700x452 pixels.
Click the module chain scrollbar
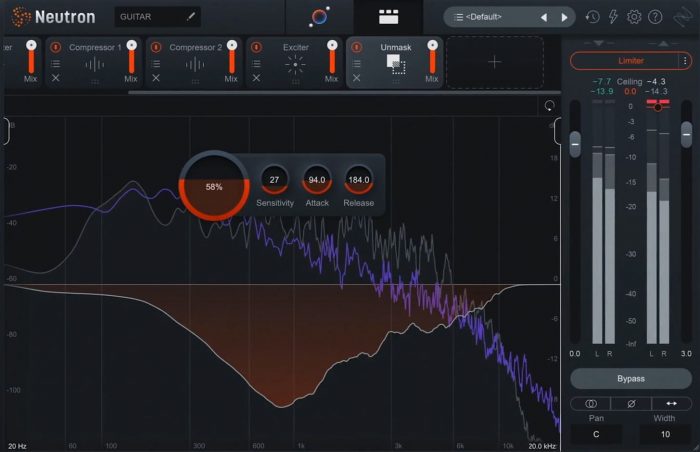coord(344,92)
